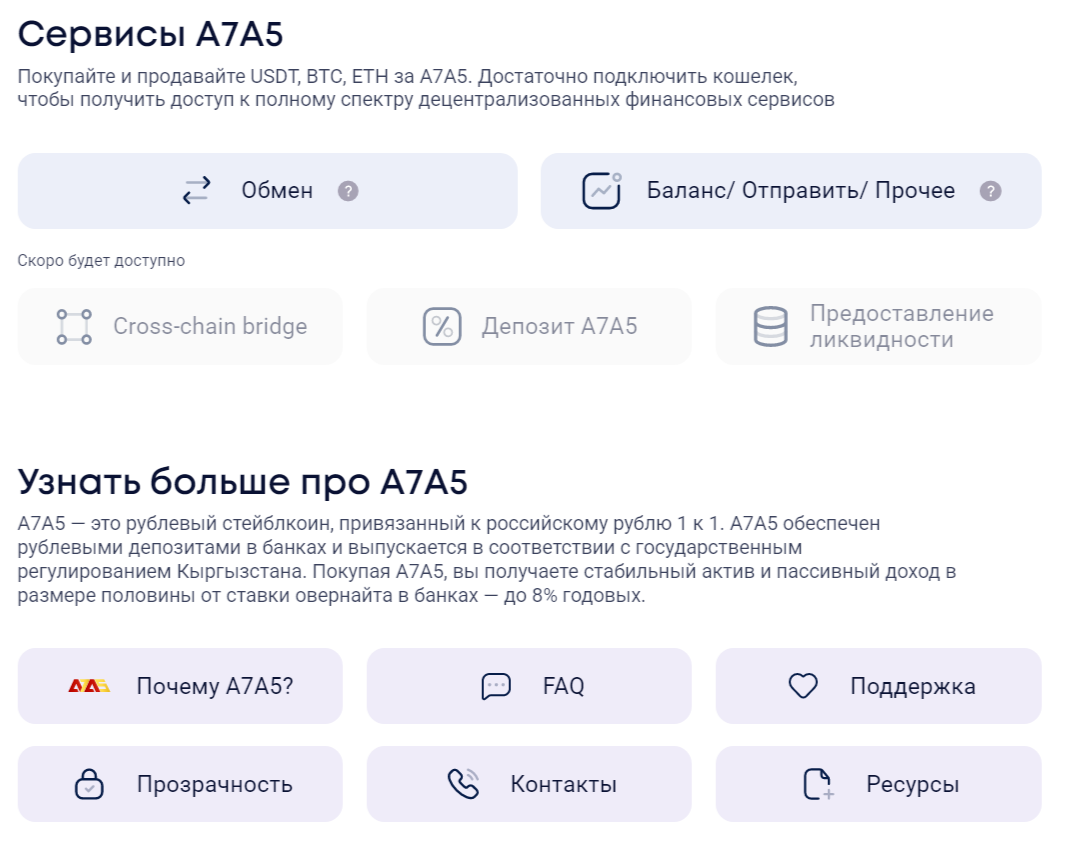Click the database stack liquidity icon
Image resolution: width=1077 pixels, height=849 pixels.
770,327
